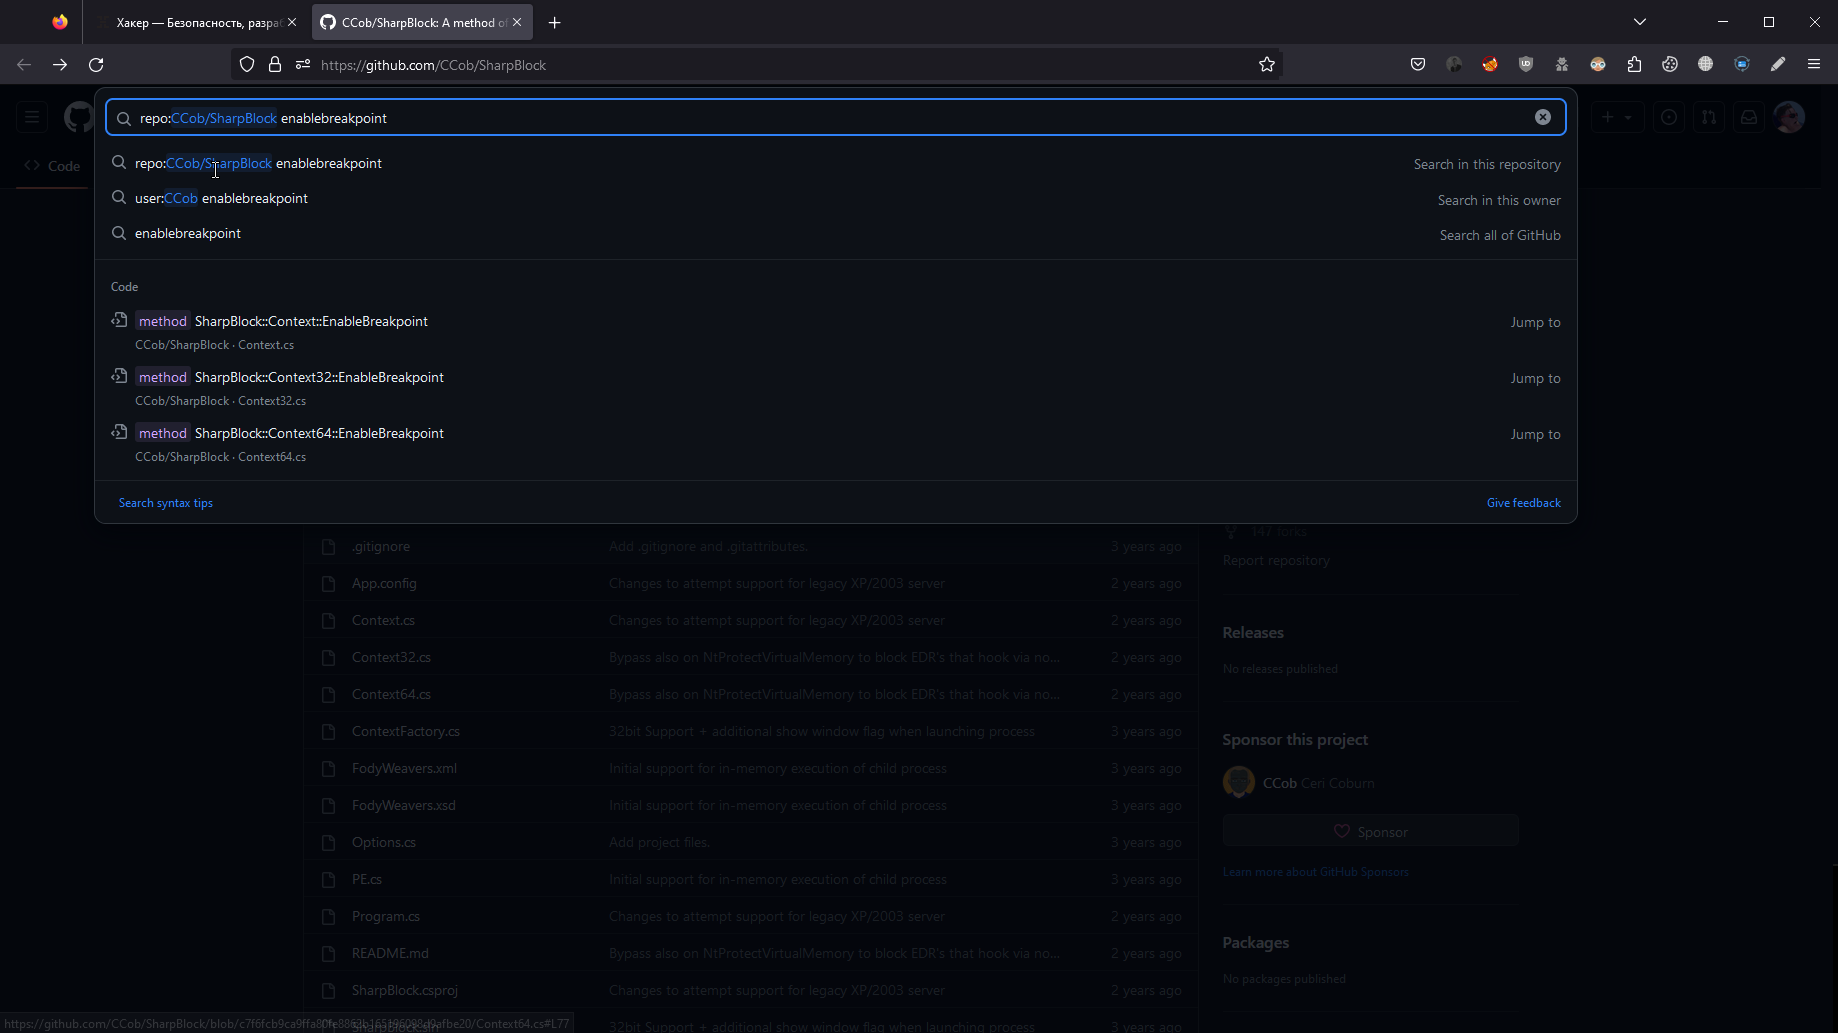1838x1033 pixels.
Task: Open site security lock info
Action: tap(275, 65)
